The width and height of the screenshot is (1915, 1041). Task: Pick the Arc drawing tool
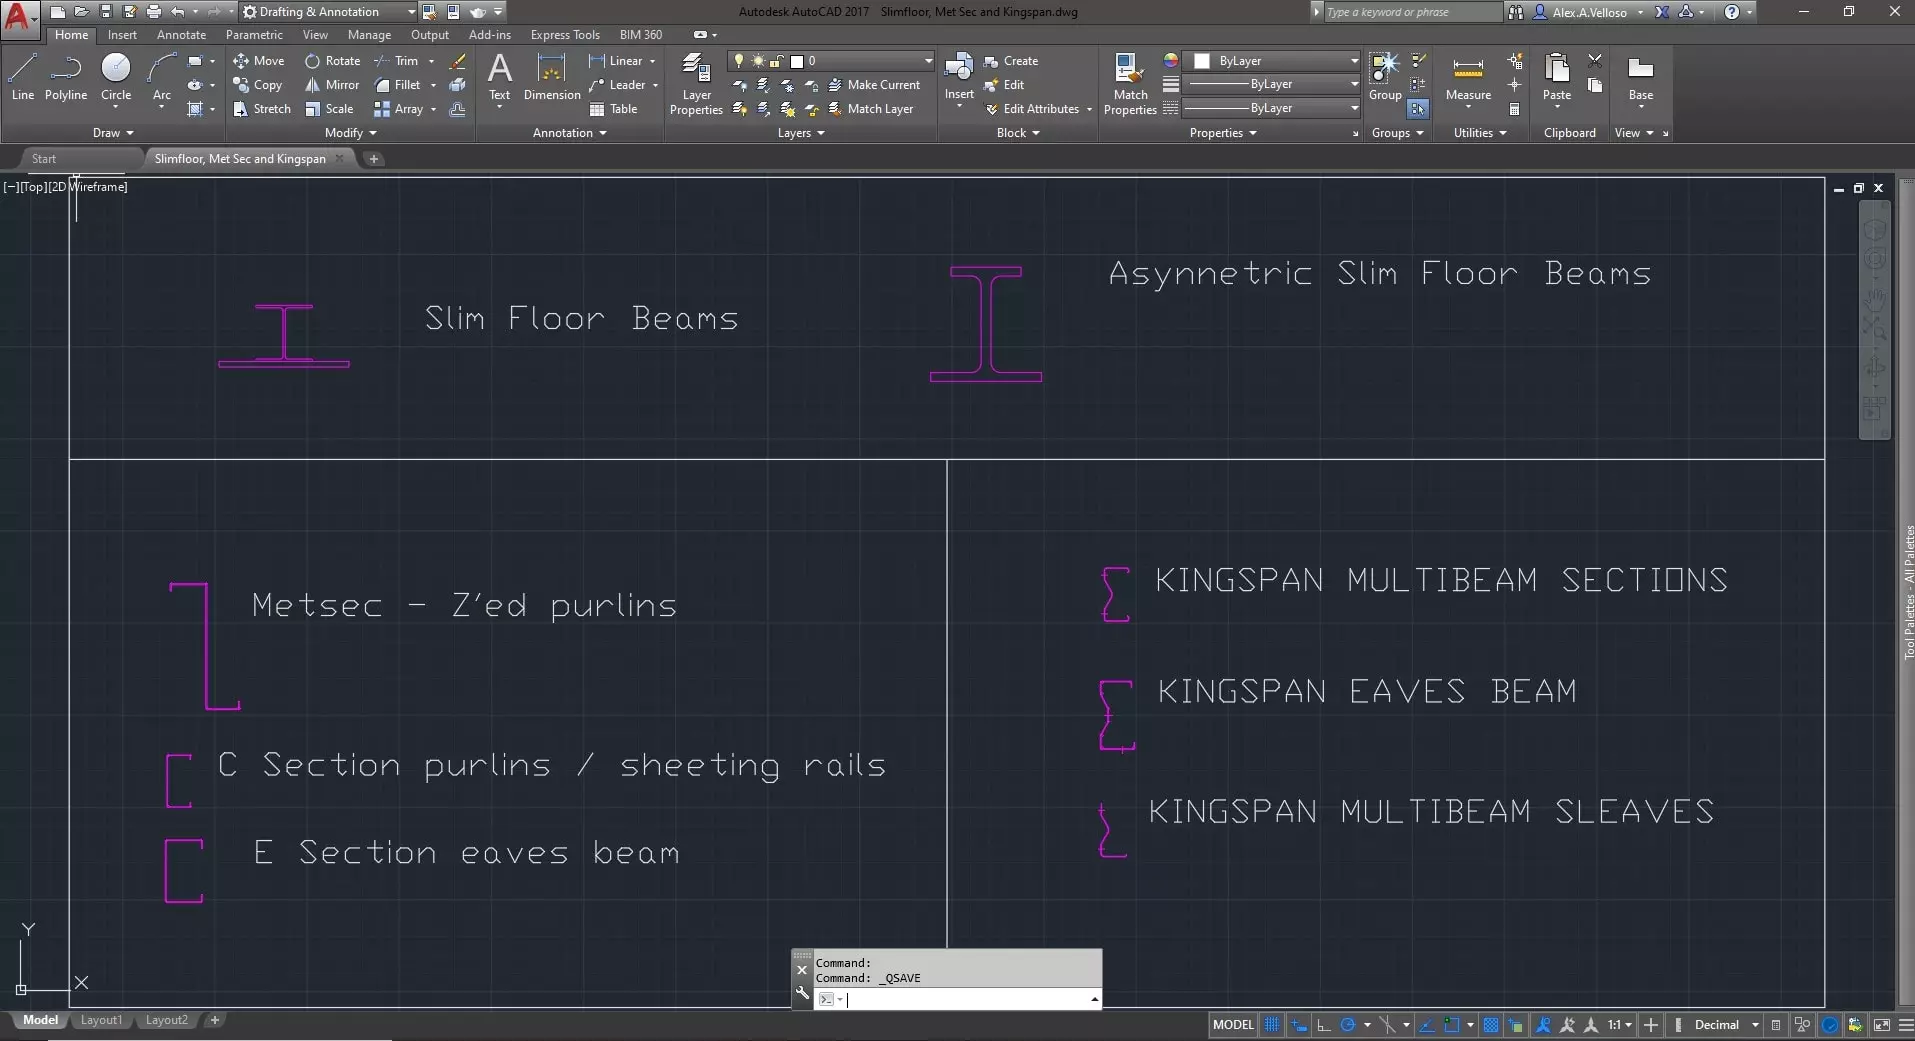(161, 78)
